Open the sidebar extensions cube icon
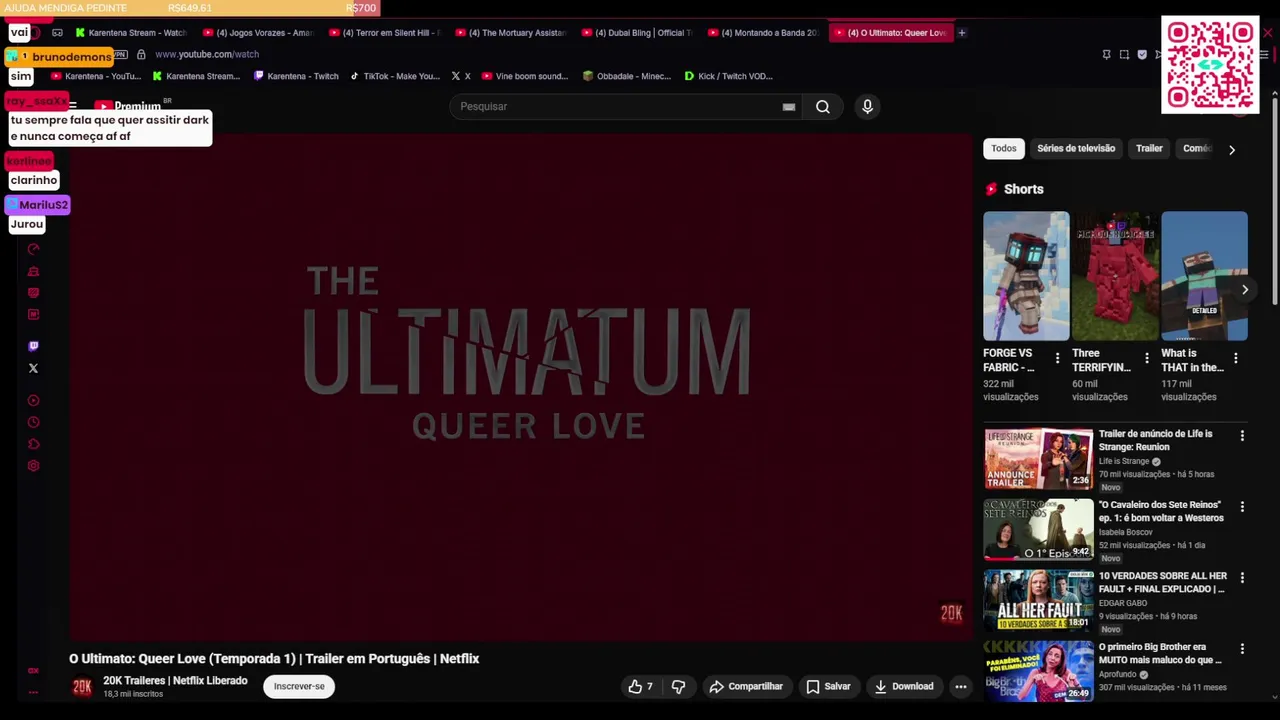This screenshot has width=1280, height=720. pos(33,444)
